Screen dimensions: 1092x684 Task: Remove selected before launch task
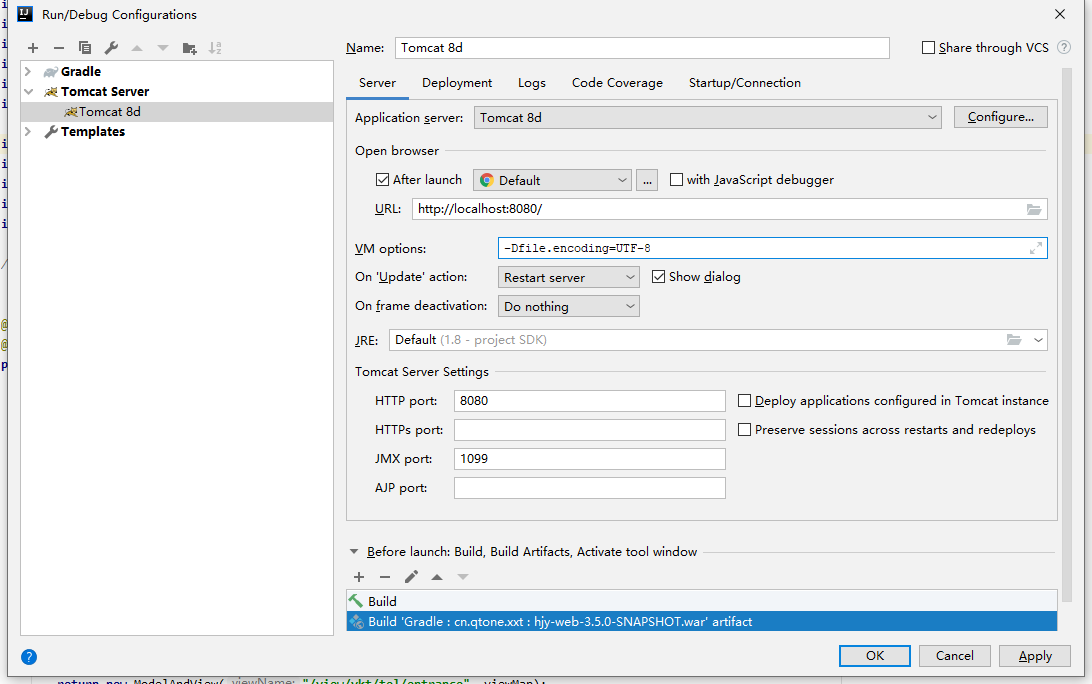(x=384, y=577)
